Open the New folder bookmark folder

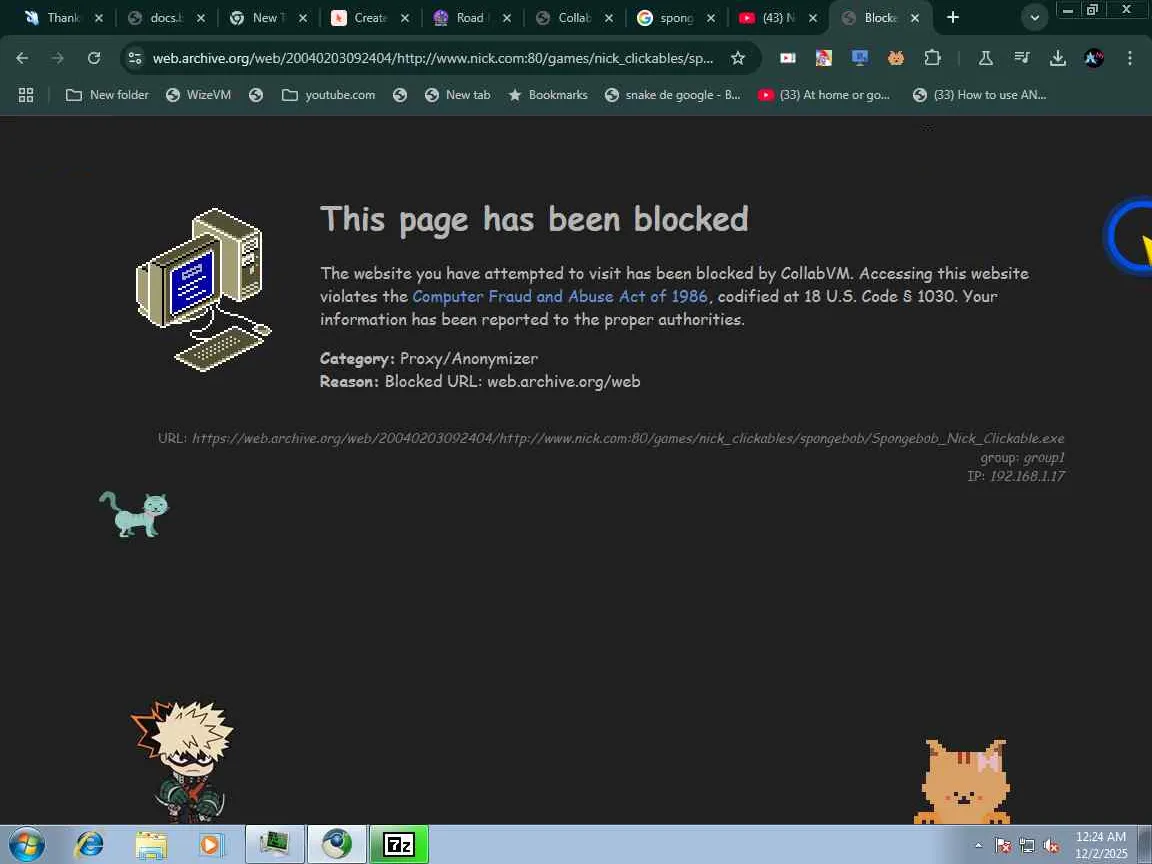click(x=107, y=95)
